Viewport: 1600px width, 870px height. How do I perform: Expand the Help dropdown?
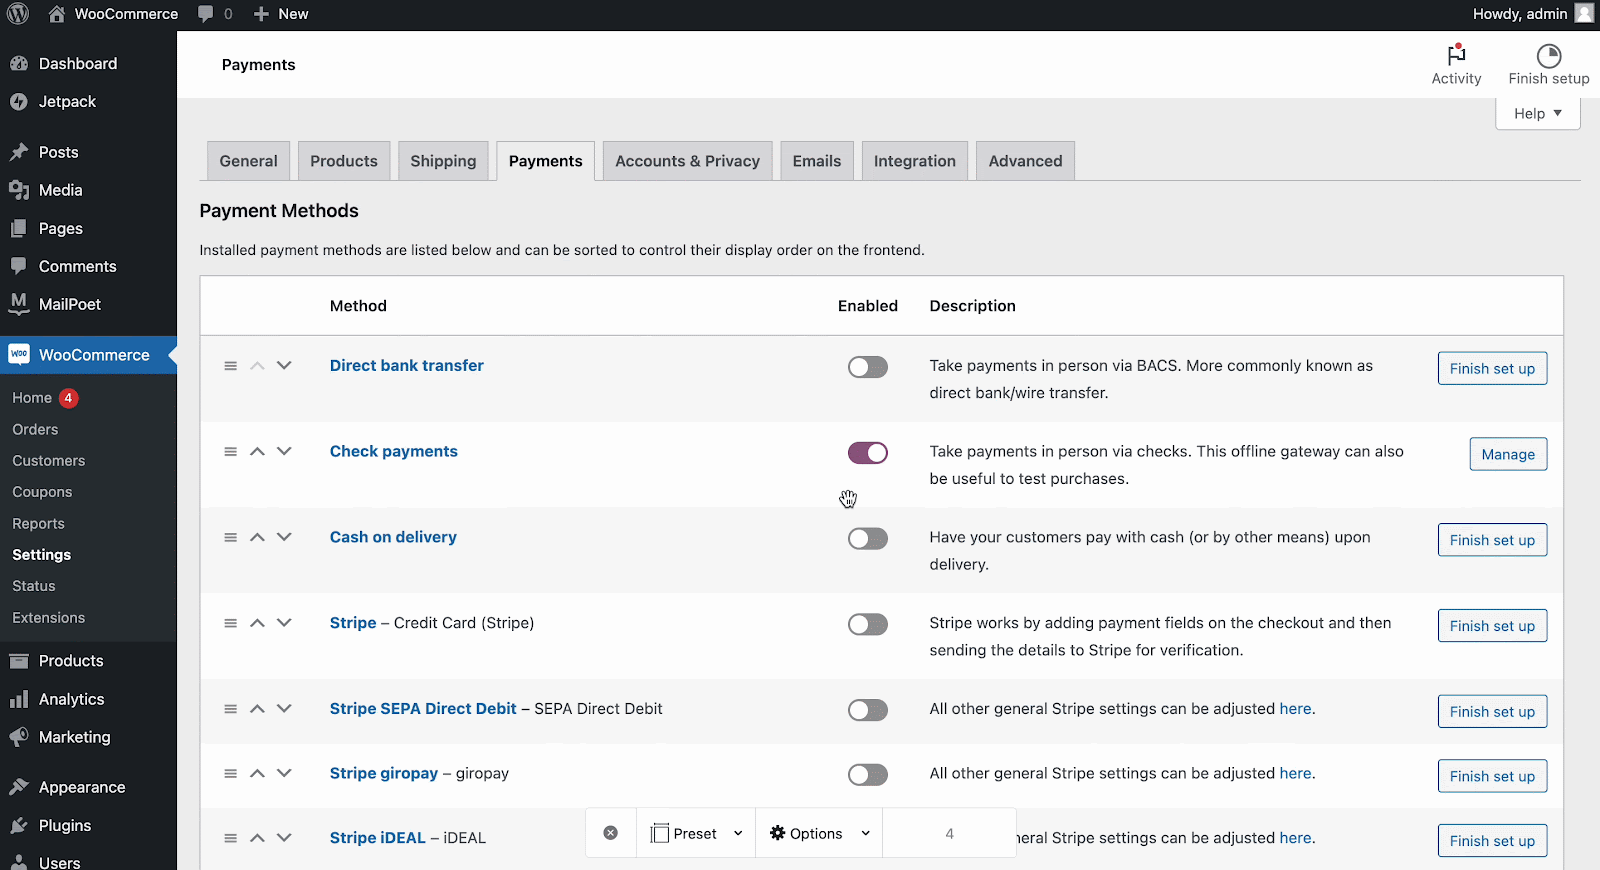pos(1537,114)
